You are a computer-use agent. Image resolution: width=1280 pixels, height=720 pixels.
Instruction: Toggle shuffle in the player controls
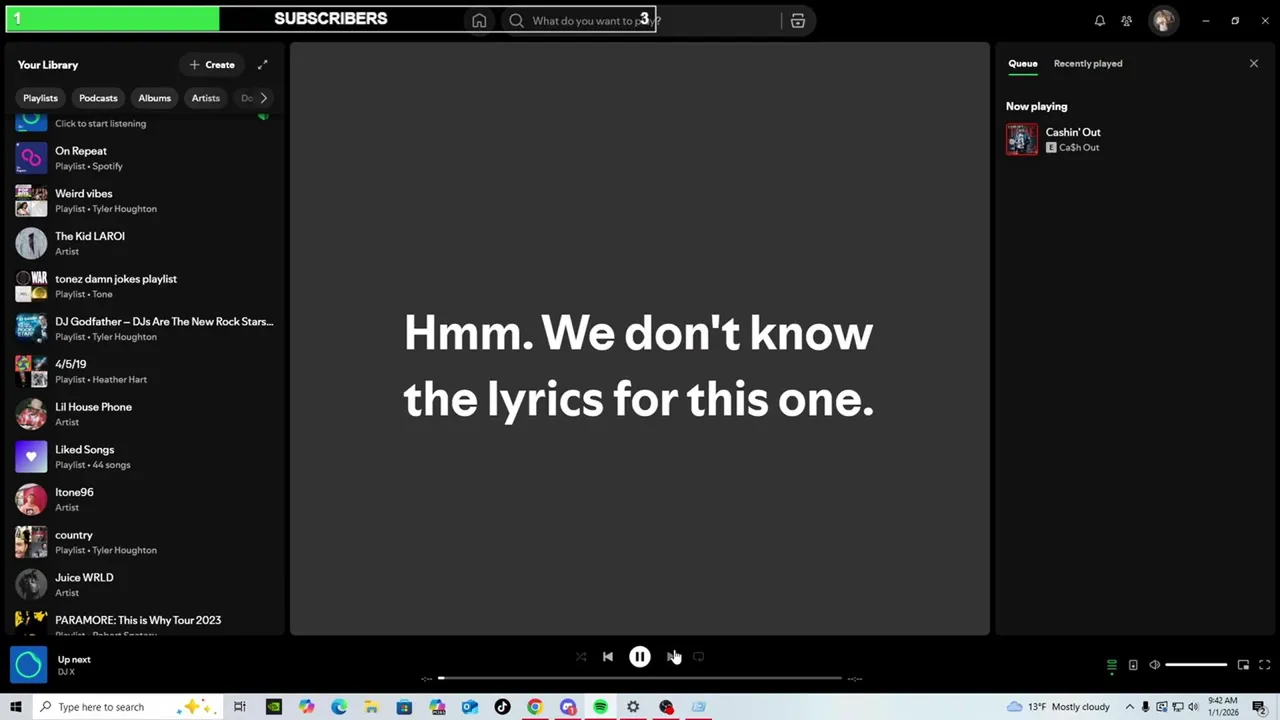(581, 657)
